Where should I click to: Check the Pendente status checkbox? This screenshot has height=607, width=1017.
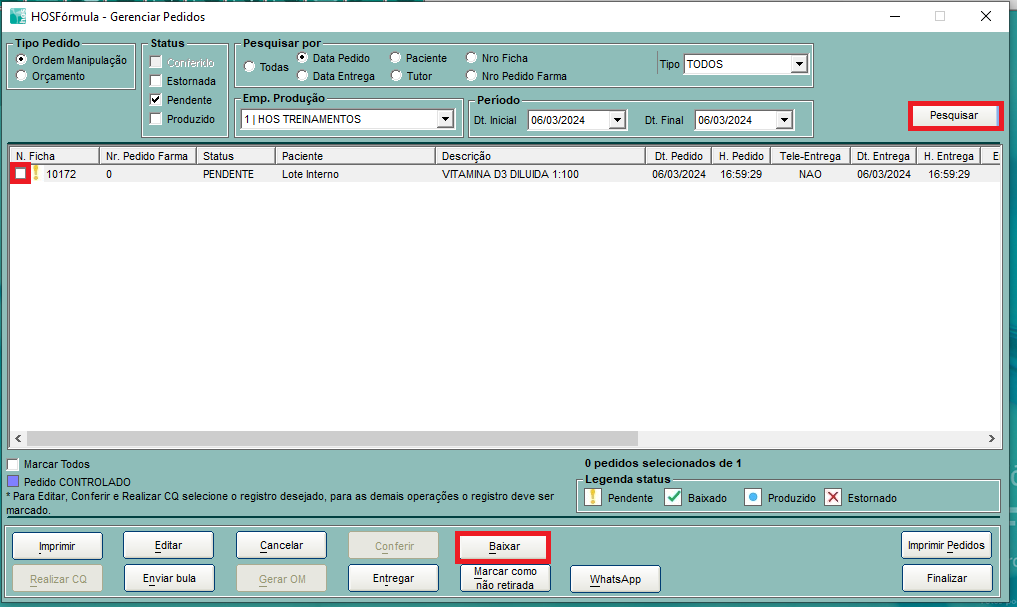point(156,100)
